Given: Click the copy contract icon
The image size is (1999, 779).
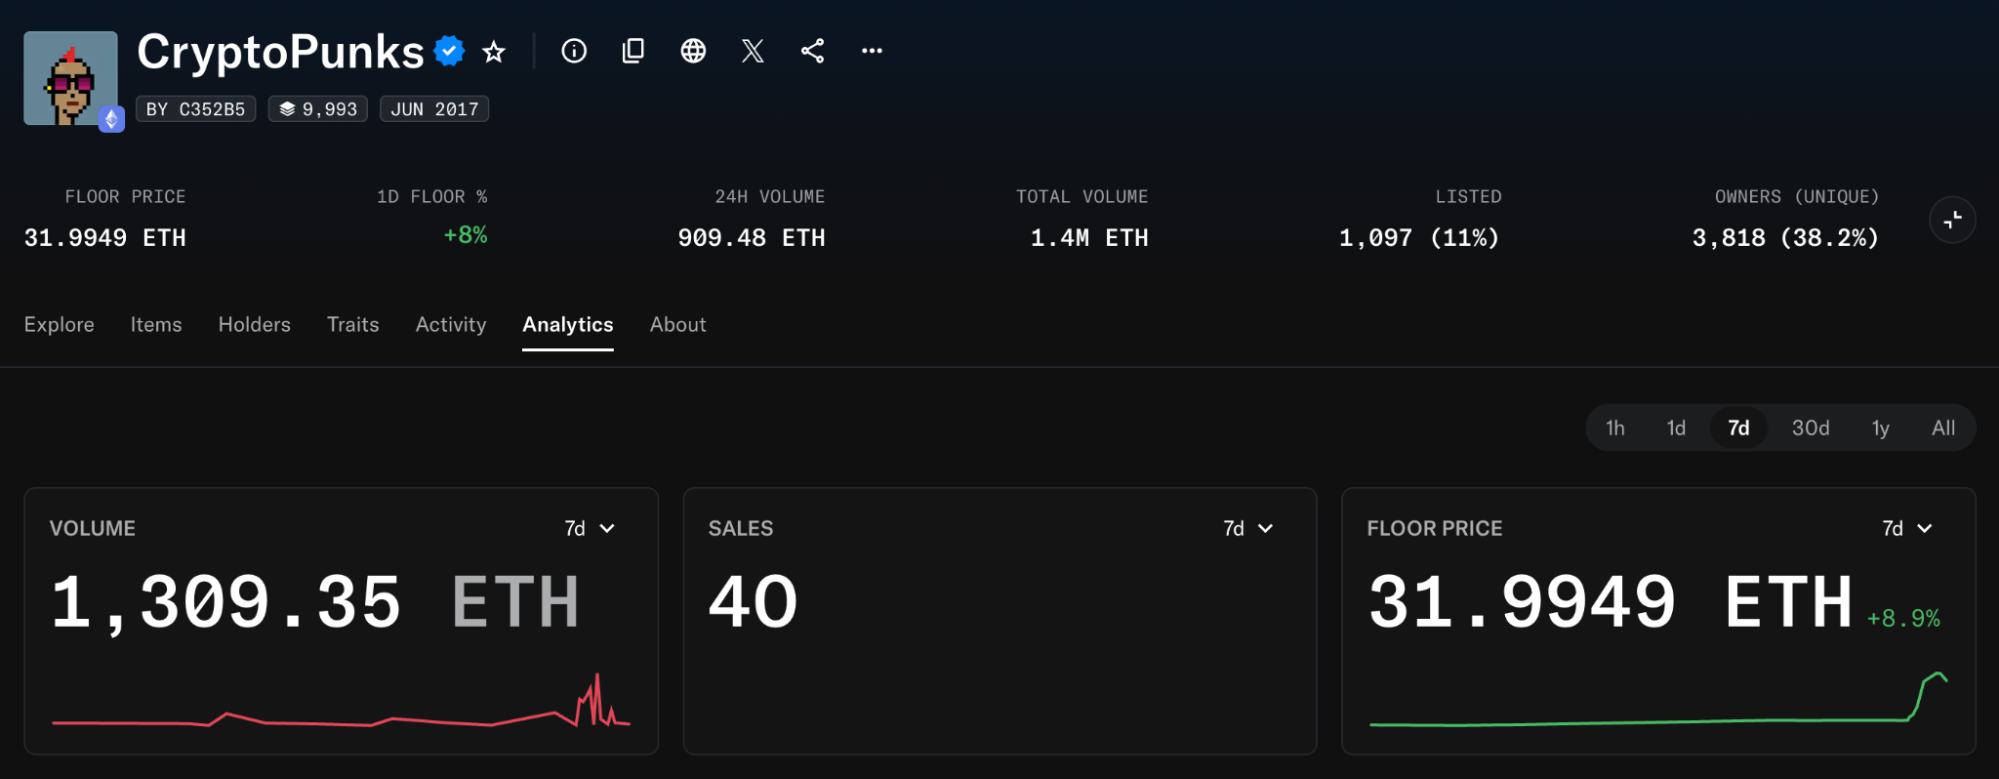Looking at the screenshot, I should tap(633, 51).
